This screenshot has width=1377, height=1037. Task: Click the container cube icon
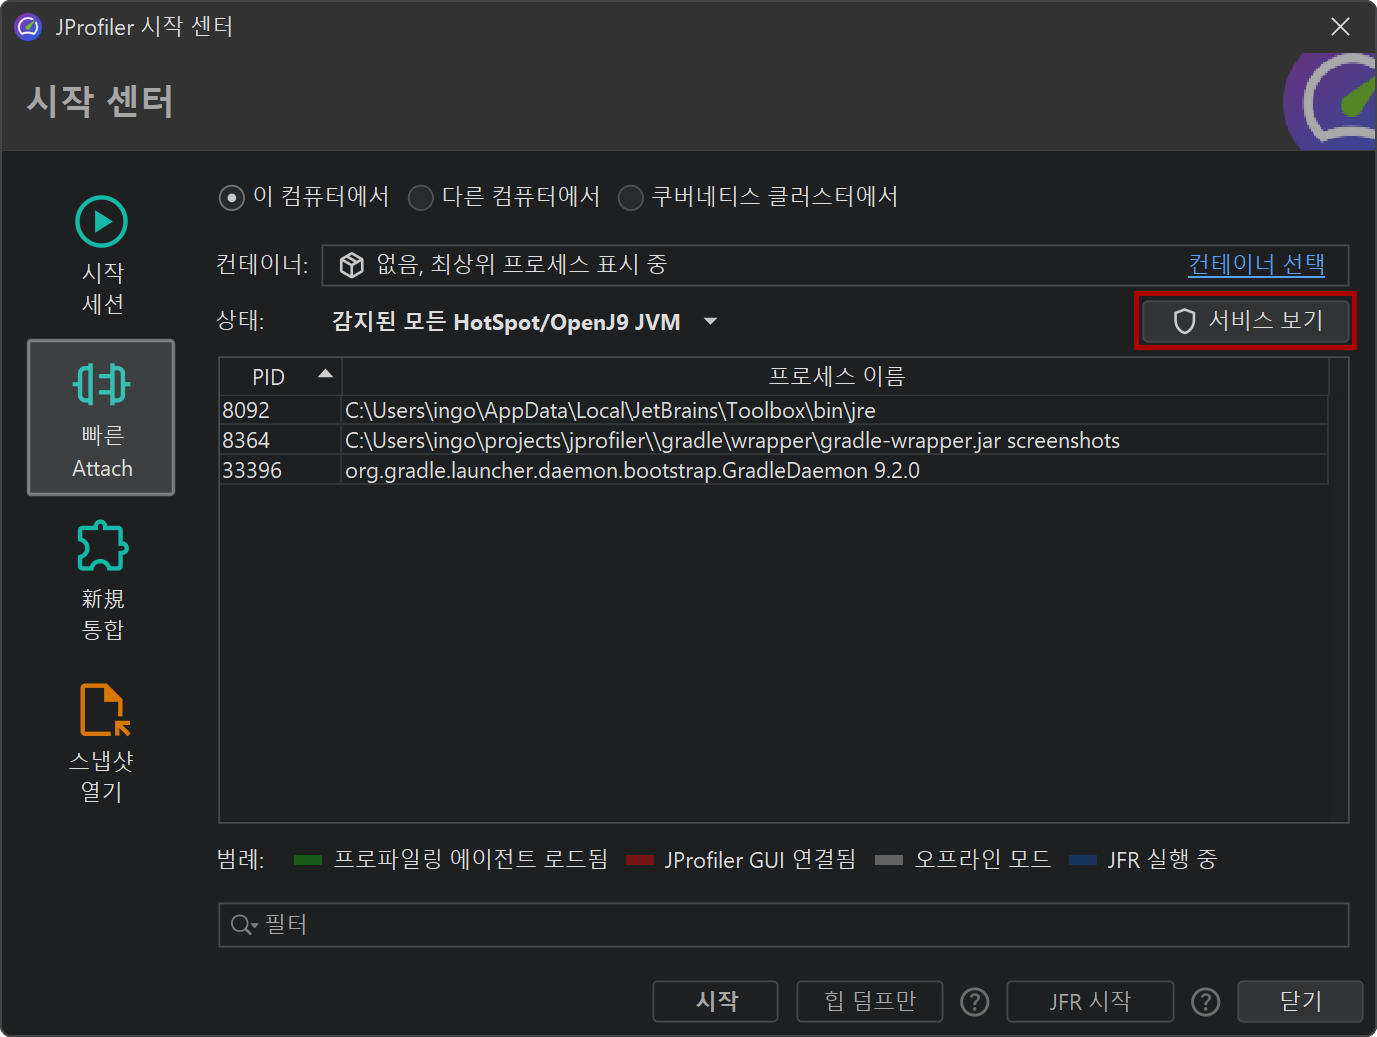coord(352,265)
